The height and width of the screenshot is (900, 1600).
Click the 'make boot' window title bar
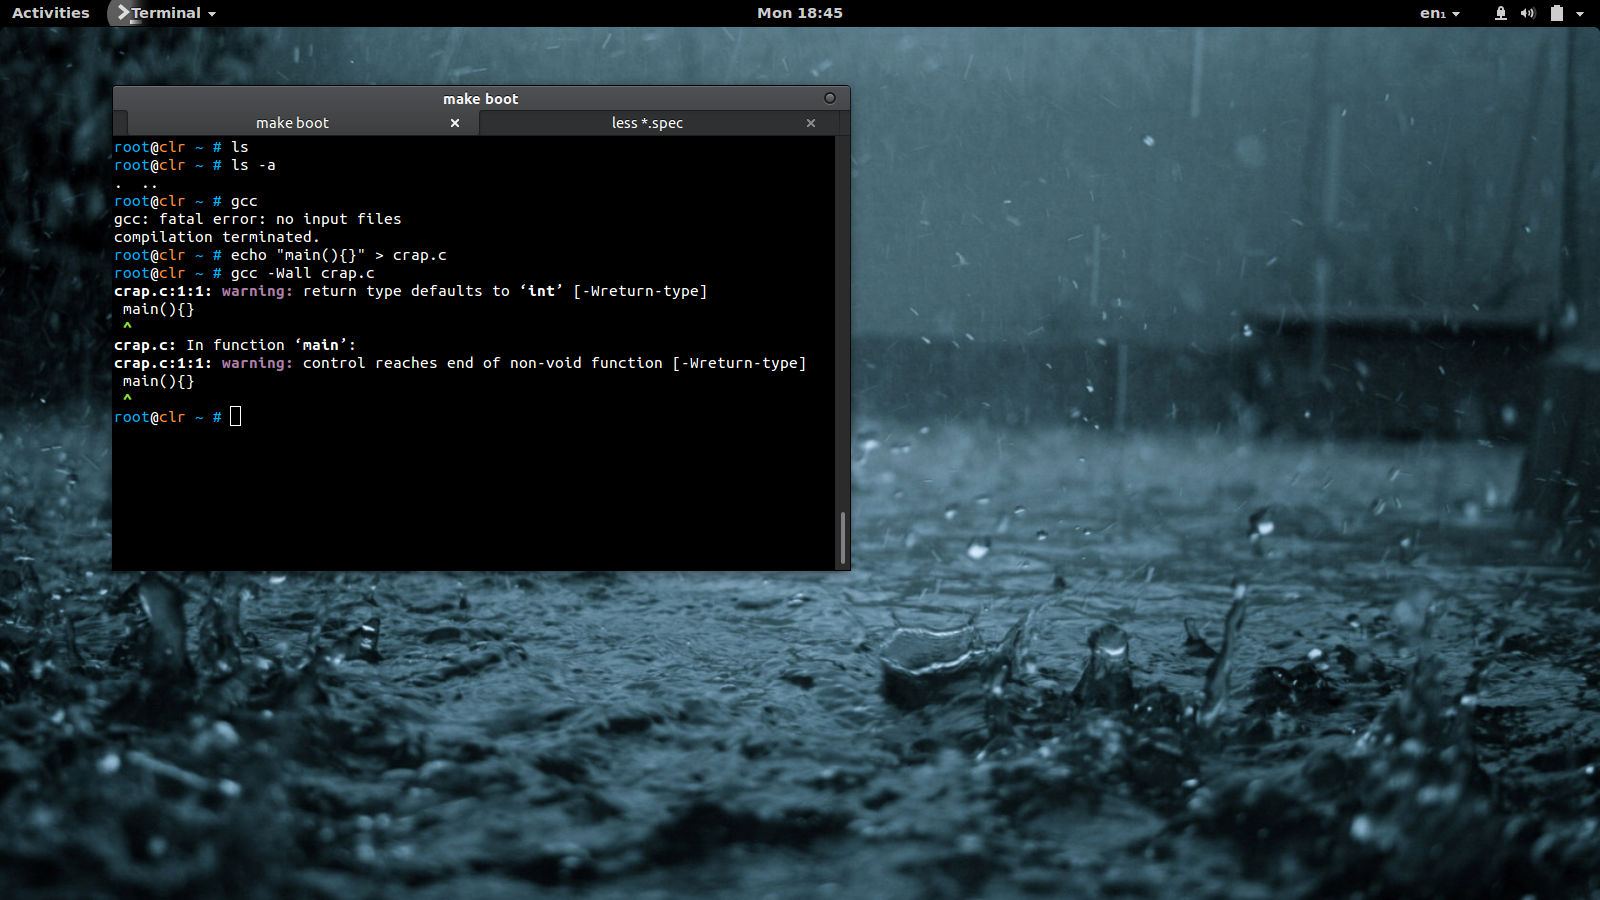tap(481, 98)
